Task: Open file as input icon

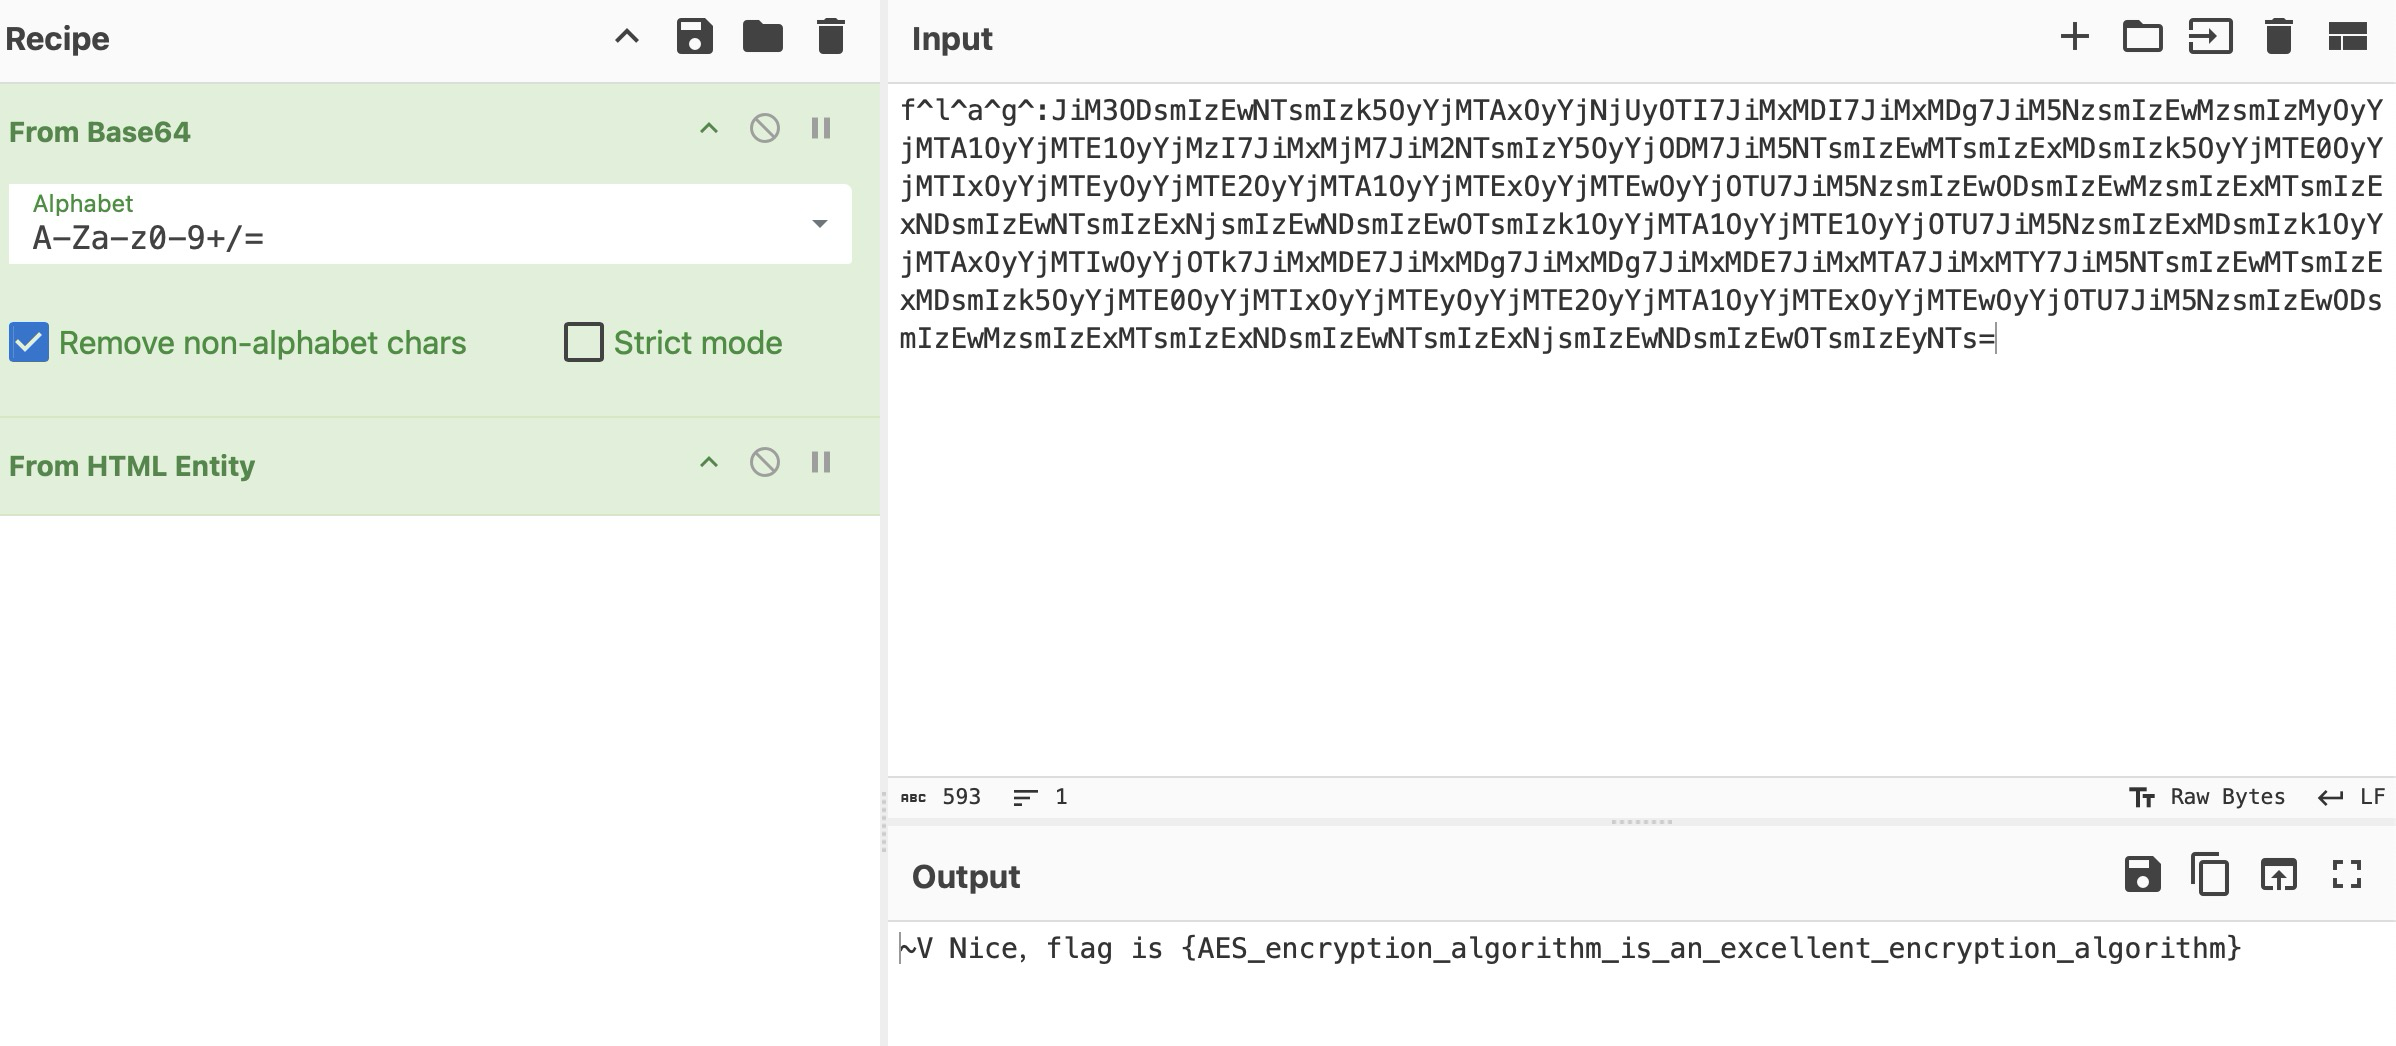Action: (2211, 38)
